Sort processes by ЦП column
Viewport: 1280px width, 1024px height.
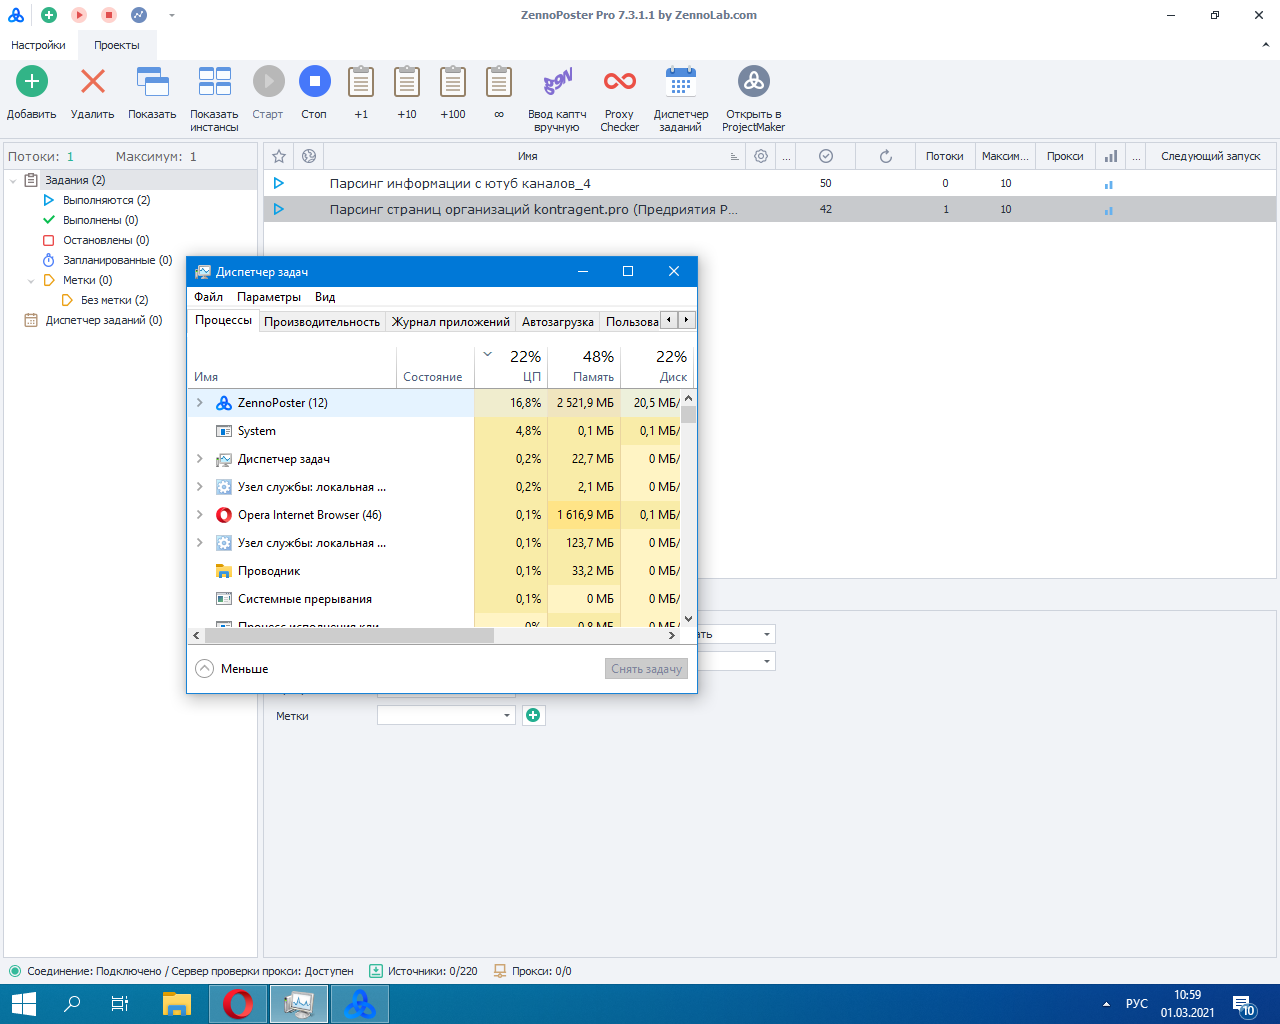click(511, 366)
